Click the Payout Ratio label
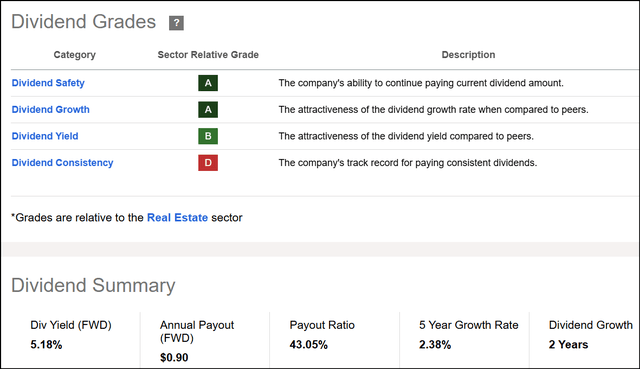The height and width of the screenshot is (369, 640). [322, 325]
